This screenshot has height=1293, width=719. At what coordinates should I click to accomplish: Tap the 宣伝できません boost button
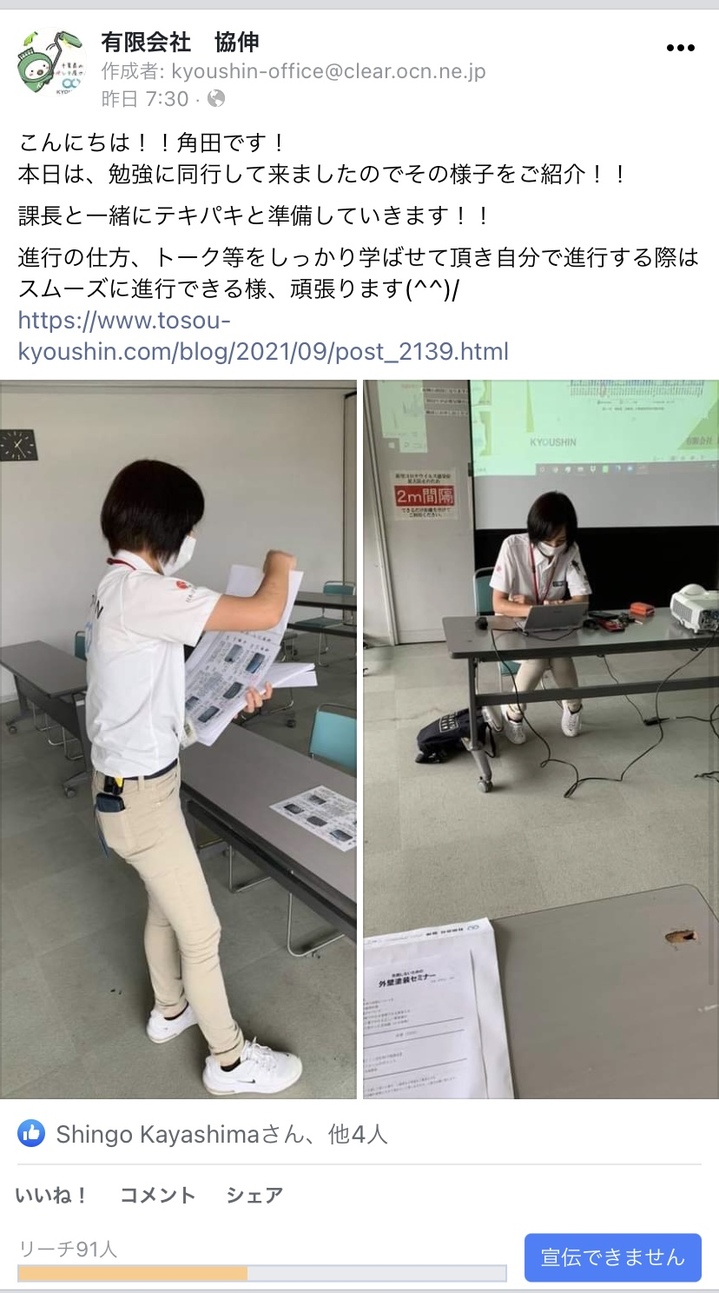point(613,1257)
